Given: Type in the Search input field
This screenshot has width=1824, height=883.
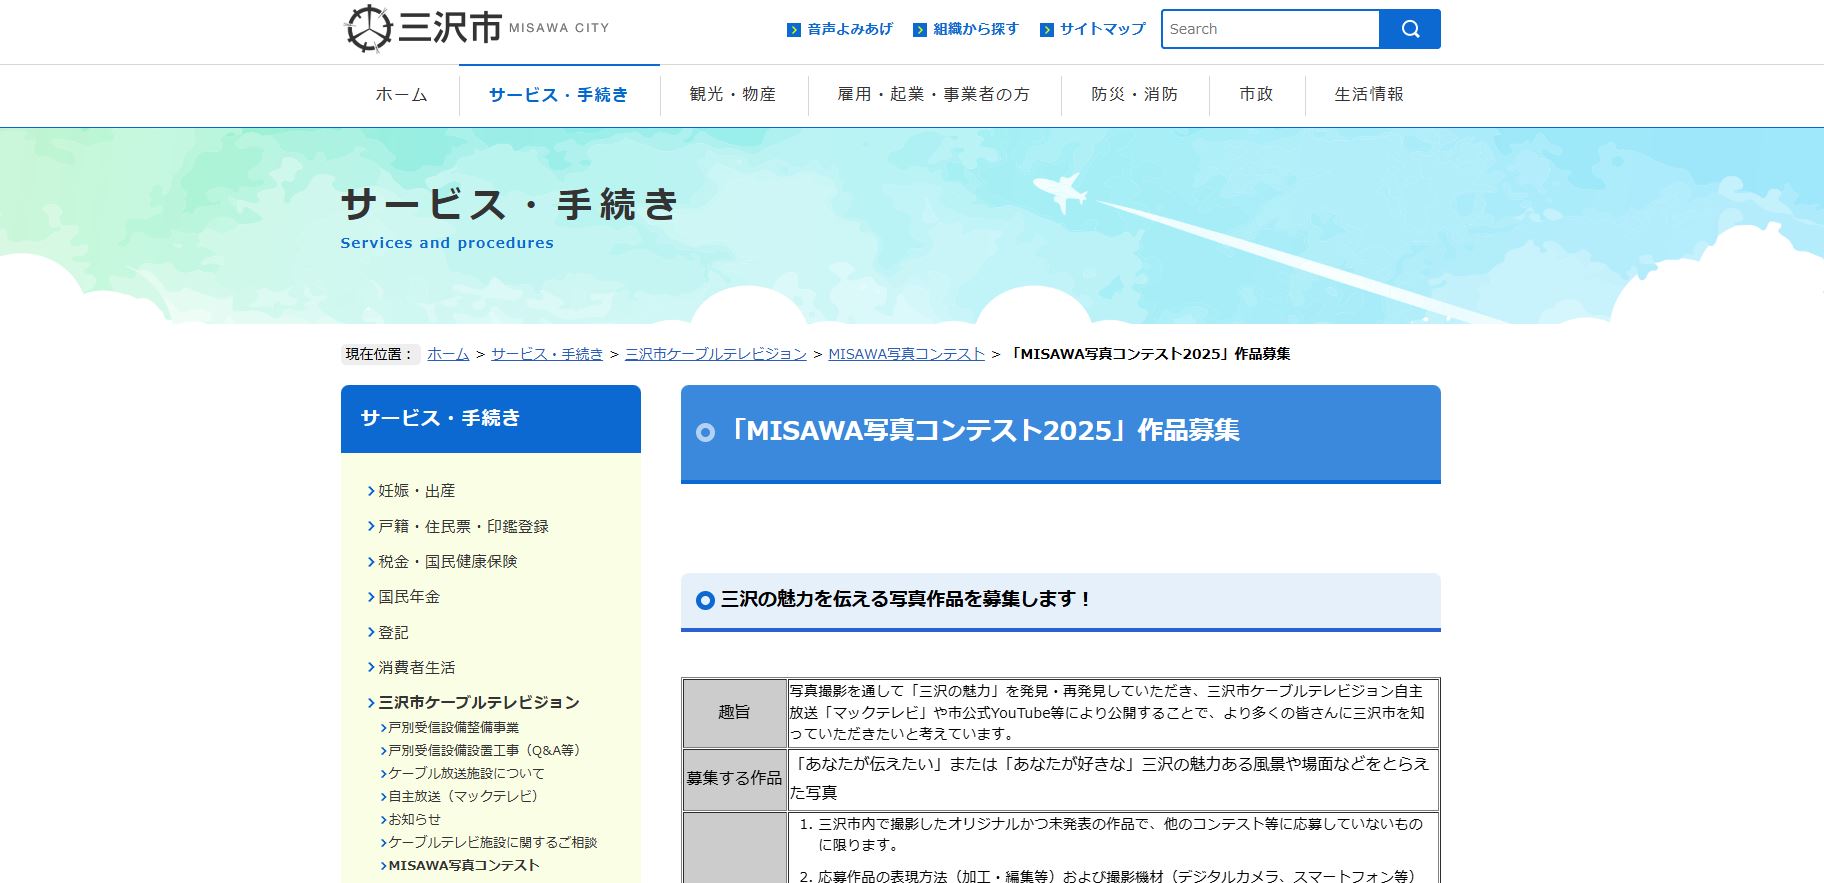Looking at the screenshot, I should (x=1270, y=29).
